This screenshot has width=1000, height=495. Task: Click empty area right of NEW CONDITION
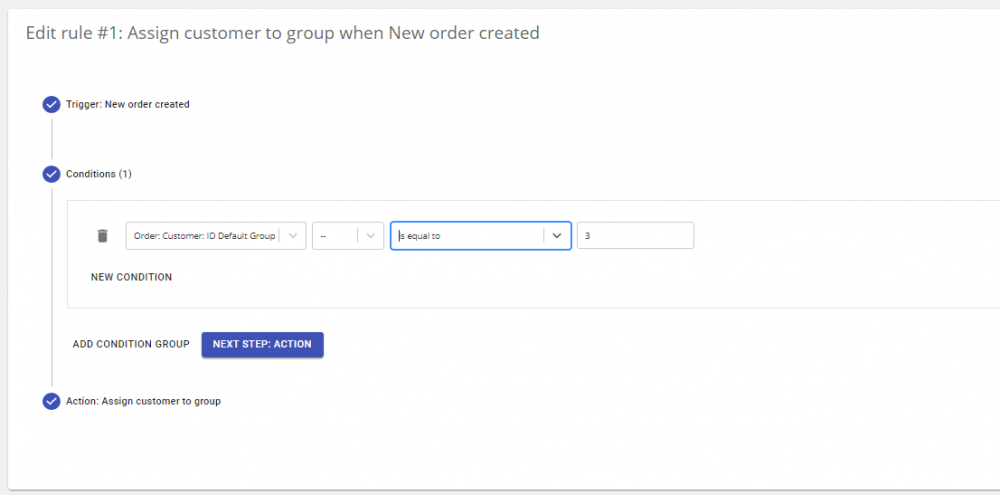[500, 277]
